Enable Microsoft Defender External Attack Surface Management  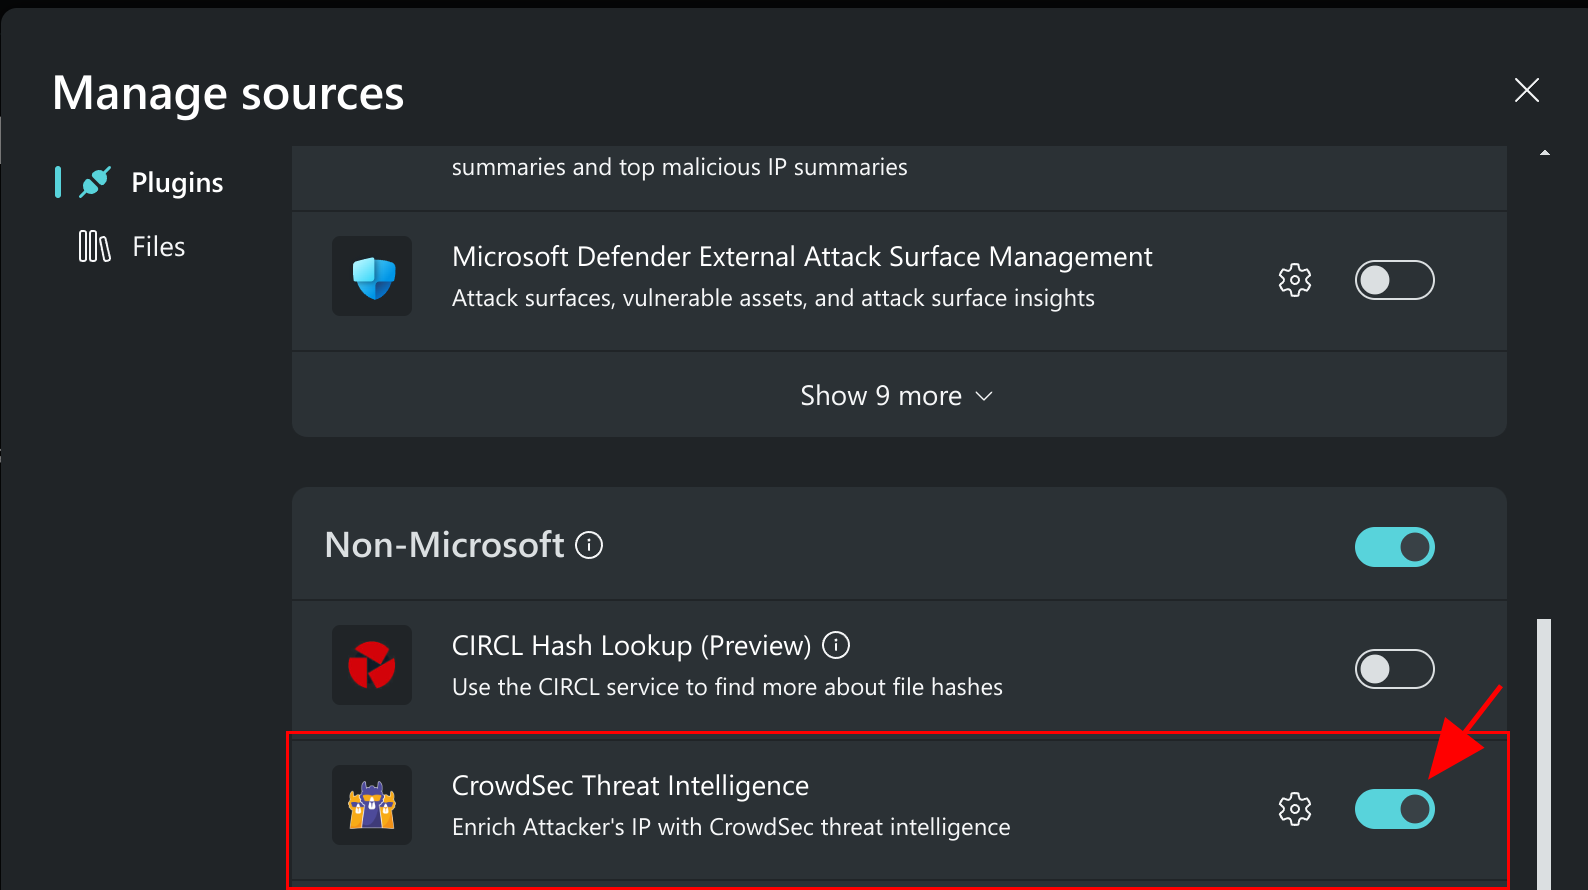click(x=1394, y=280)
